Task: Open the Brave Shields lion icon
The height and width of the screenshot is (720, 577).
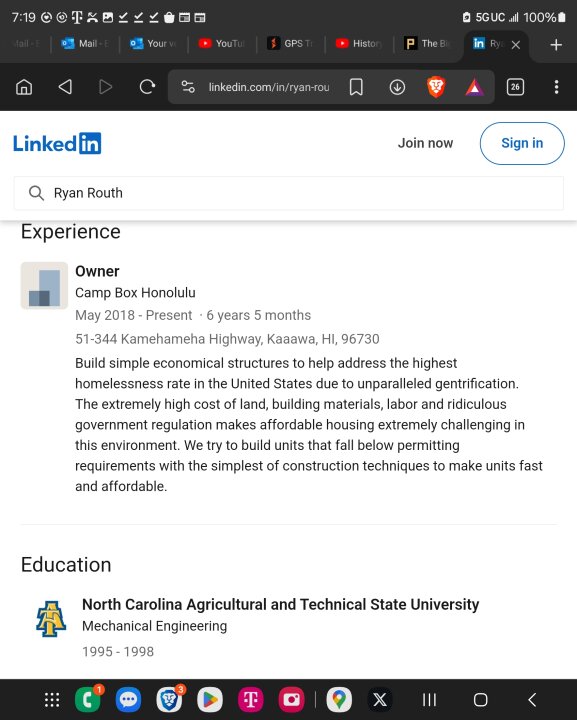Action: (x=436, y=87)
